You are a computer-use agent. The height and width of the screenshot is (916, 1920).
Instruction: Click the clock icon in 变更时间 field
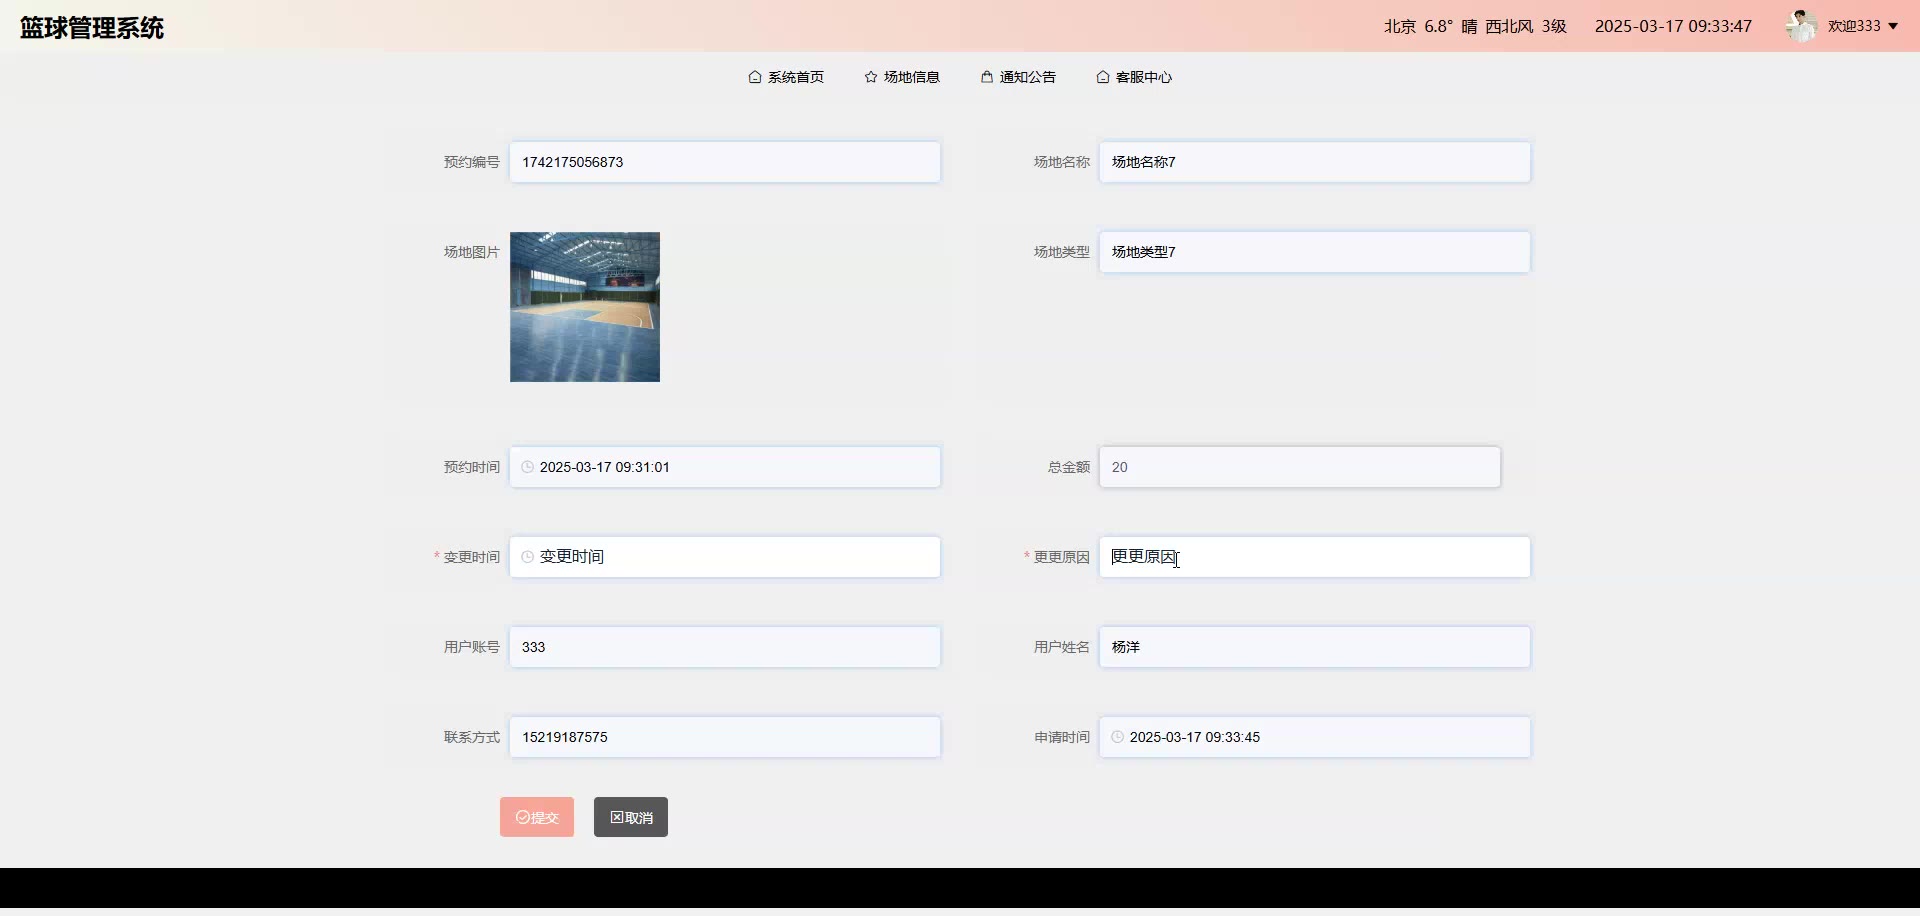[x=528, y=557]
